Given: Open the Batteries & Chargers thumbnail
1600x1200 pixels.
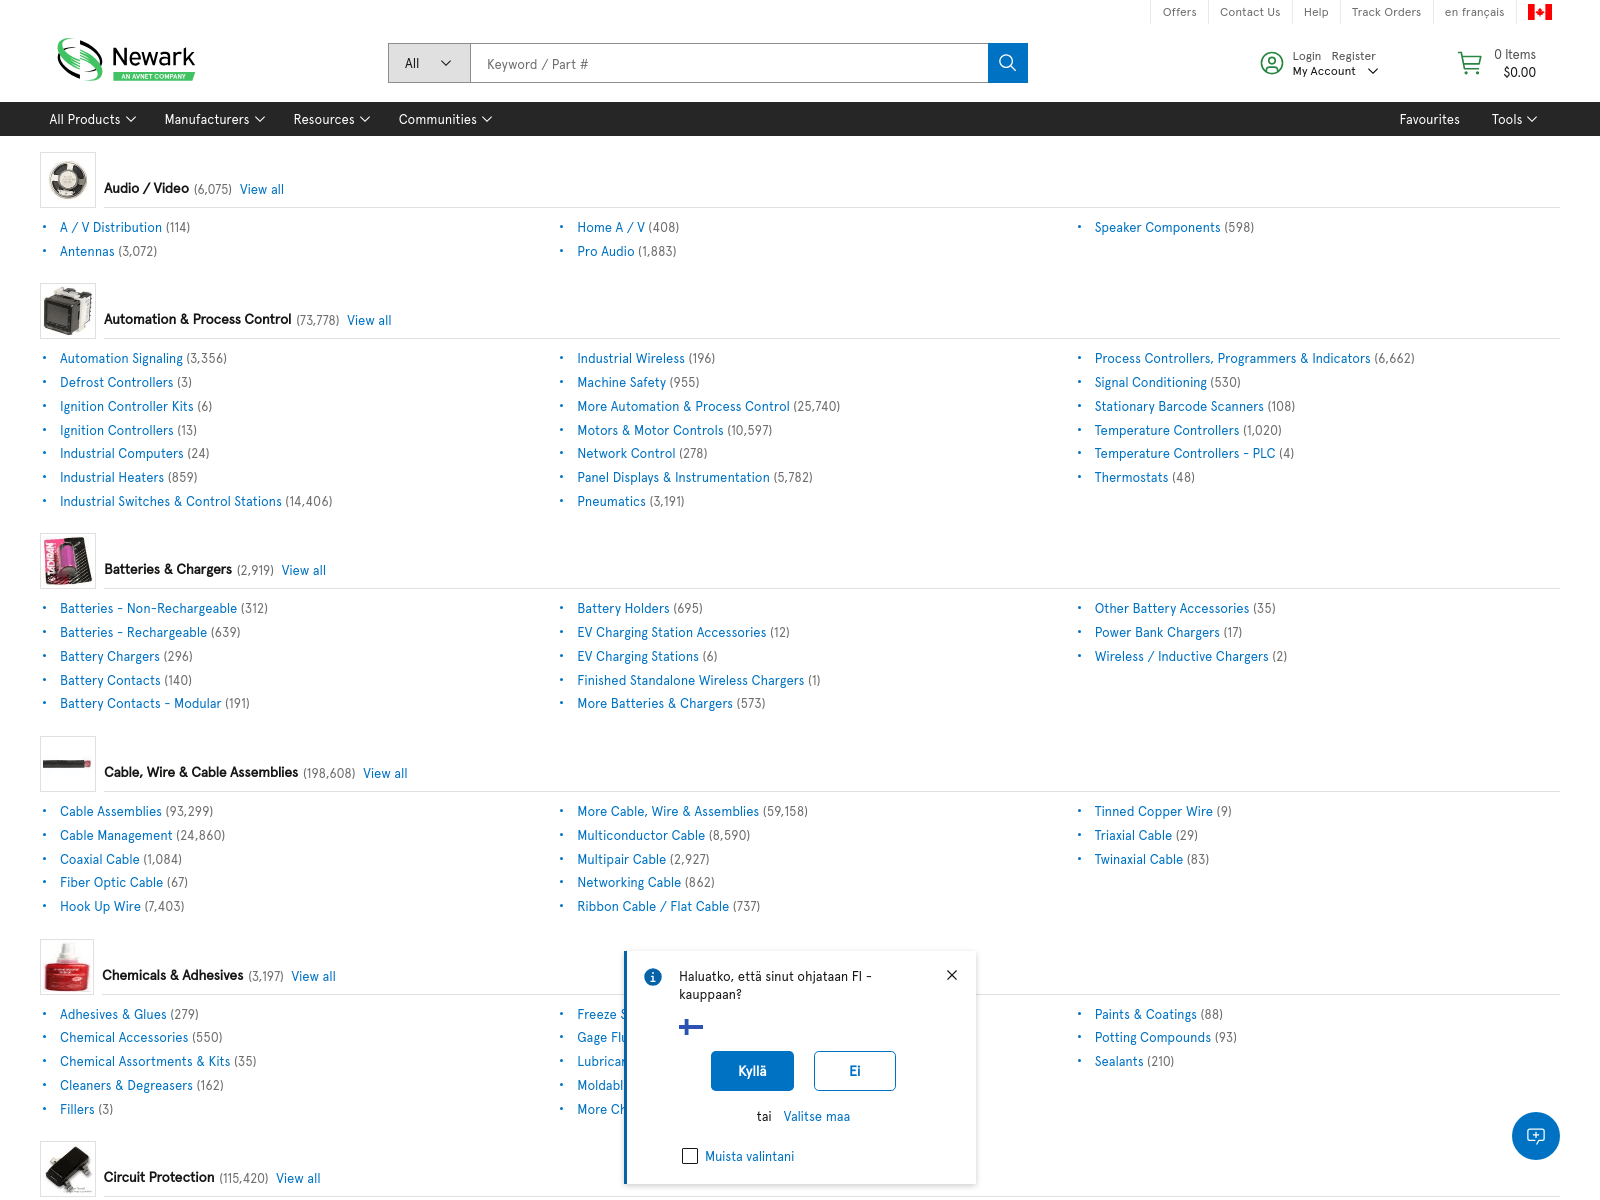Looking at the screenshot, I should [x=68, y=561].
